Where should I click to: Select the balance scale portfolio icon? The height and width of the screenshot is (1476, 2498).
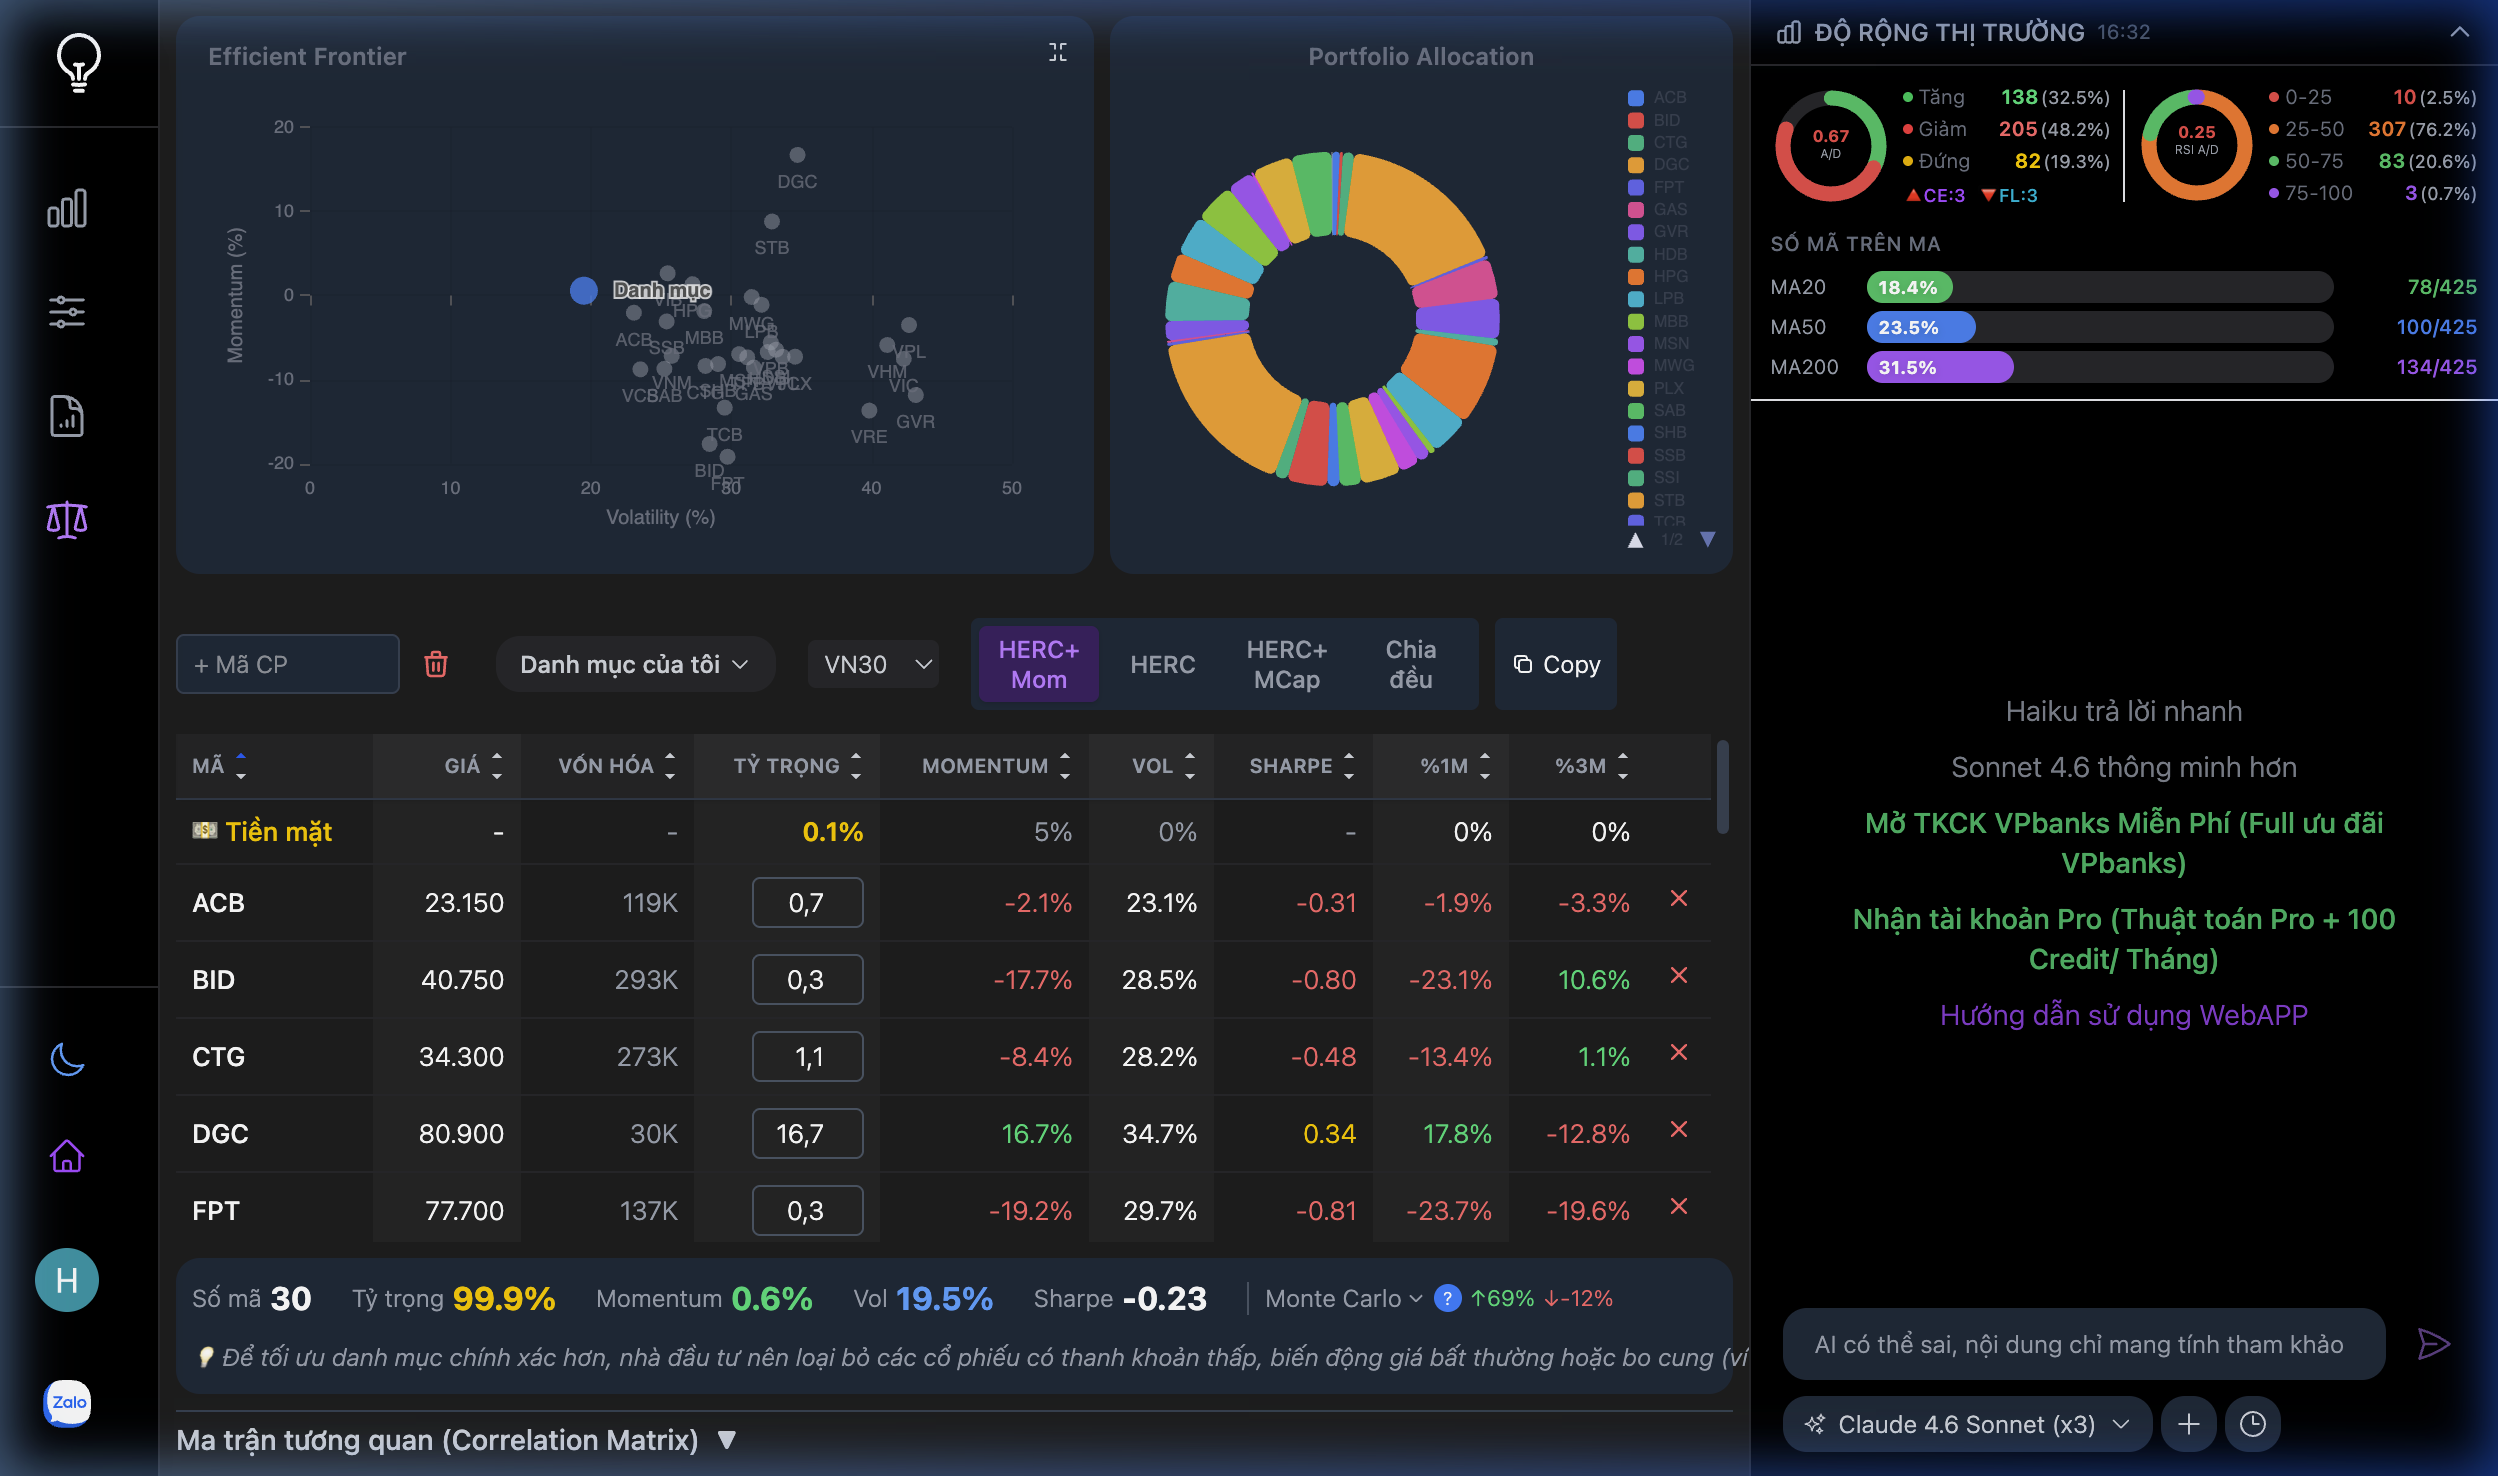[67, 520]
